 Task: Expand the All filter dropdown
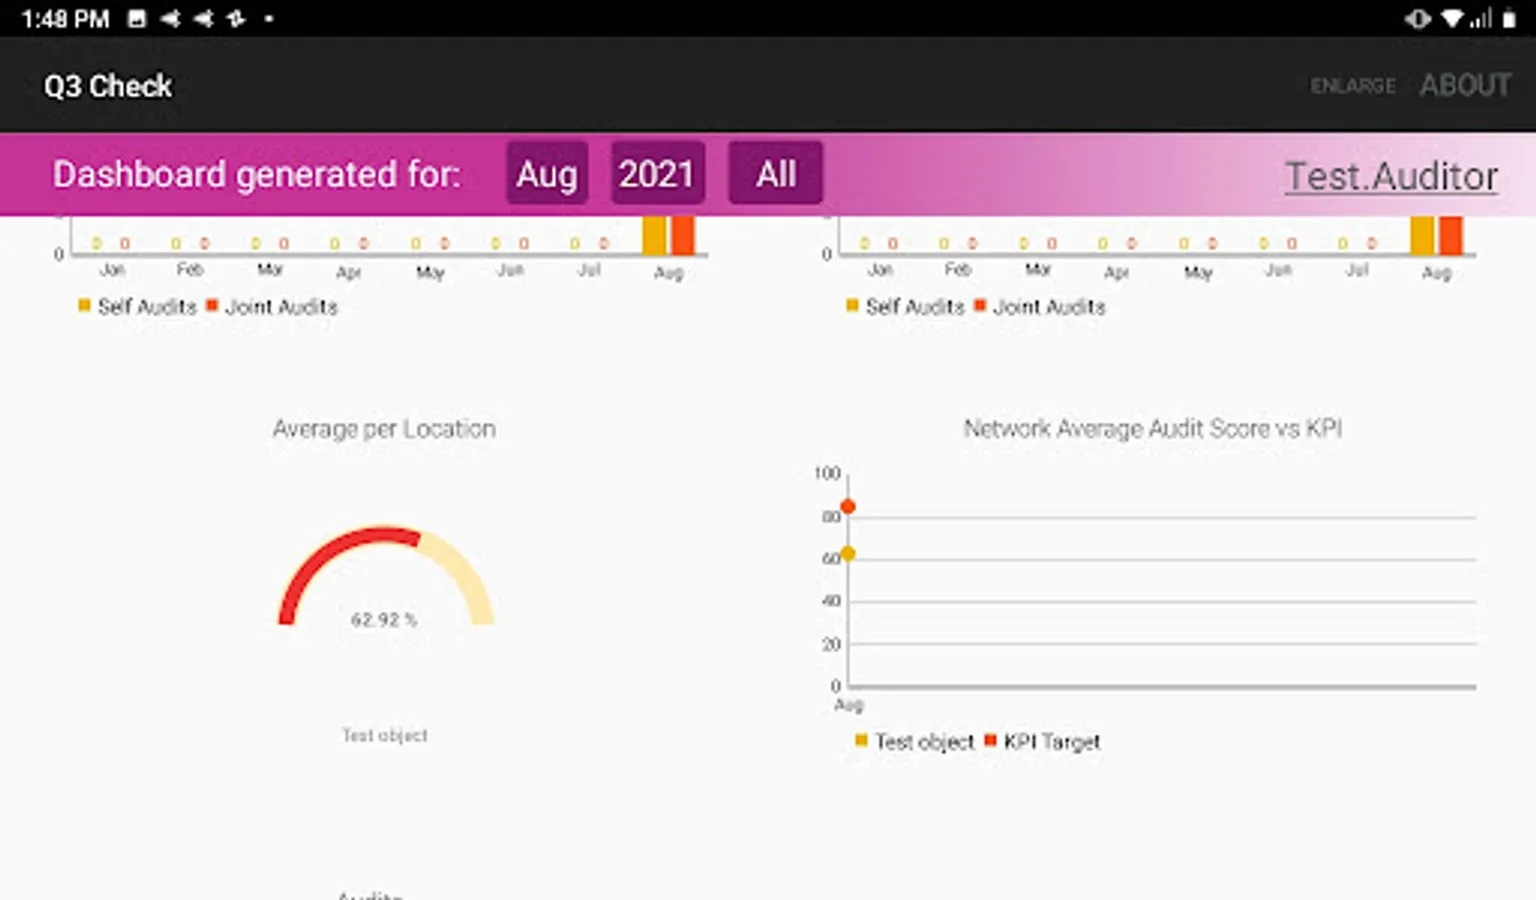(x=775, y=174)
